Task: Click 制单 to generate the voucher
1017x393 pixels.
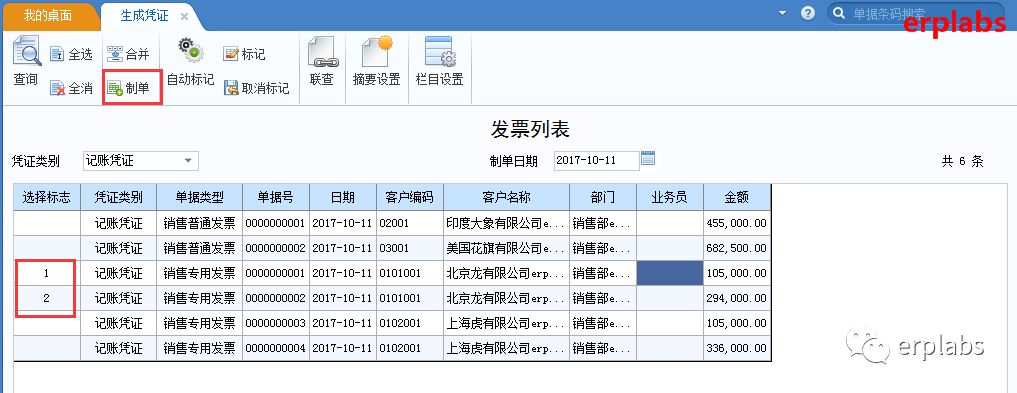Action: pos(128,88)
